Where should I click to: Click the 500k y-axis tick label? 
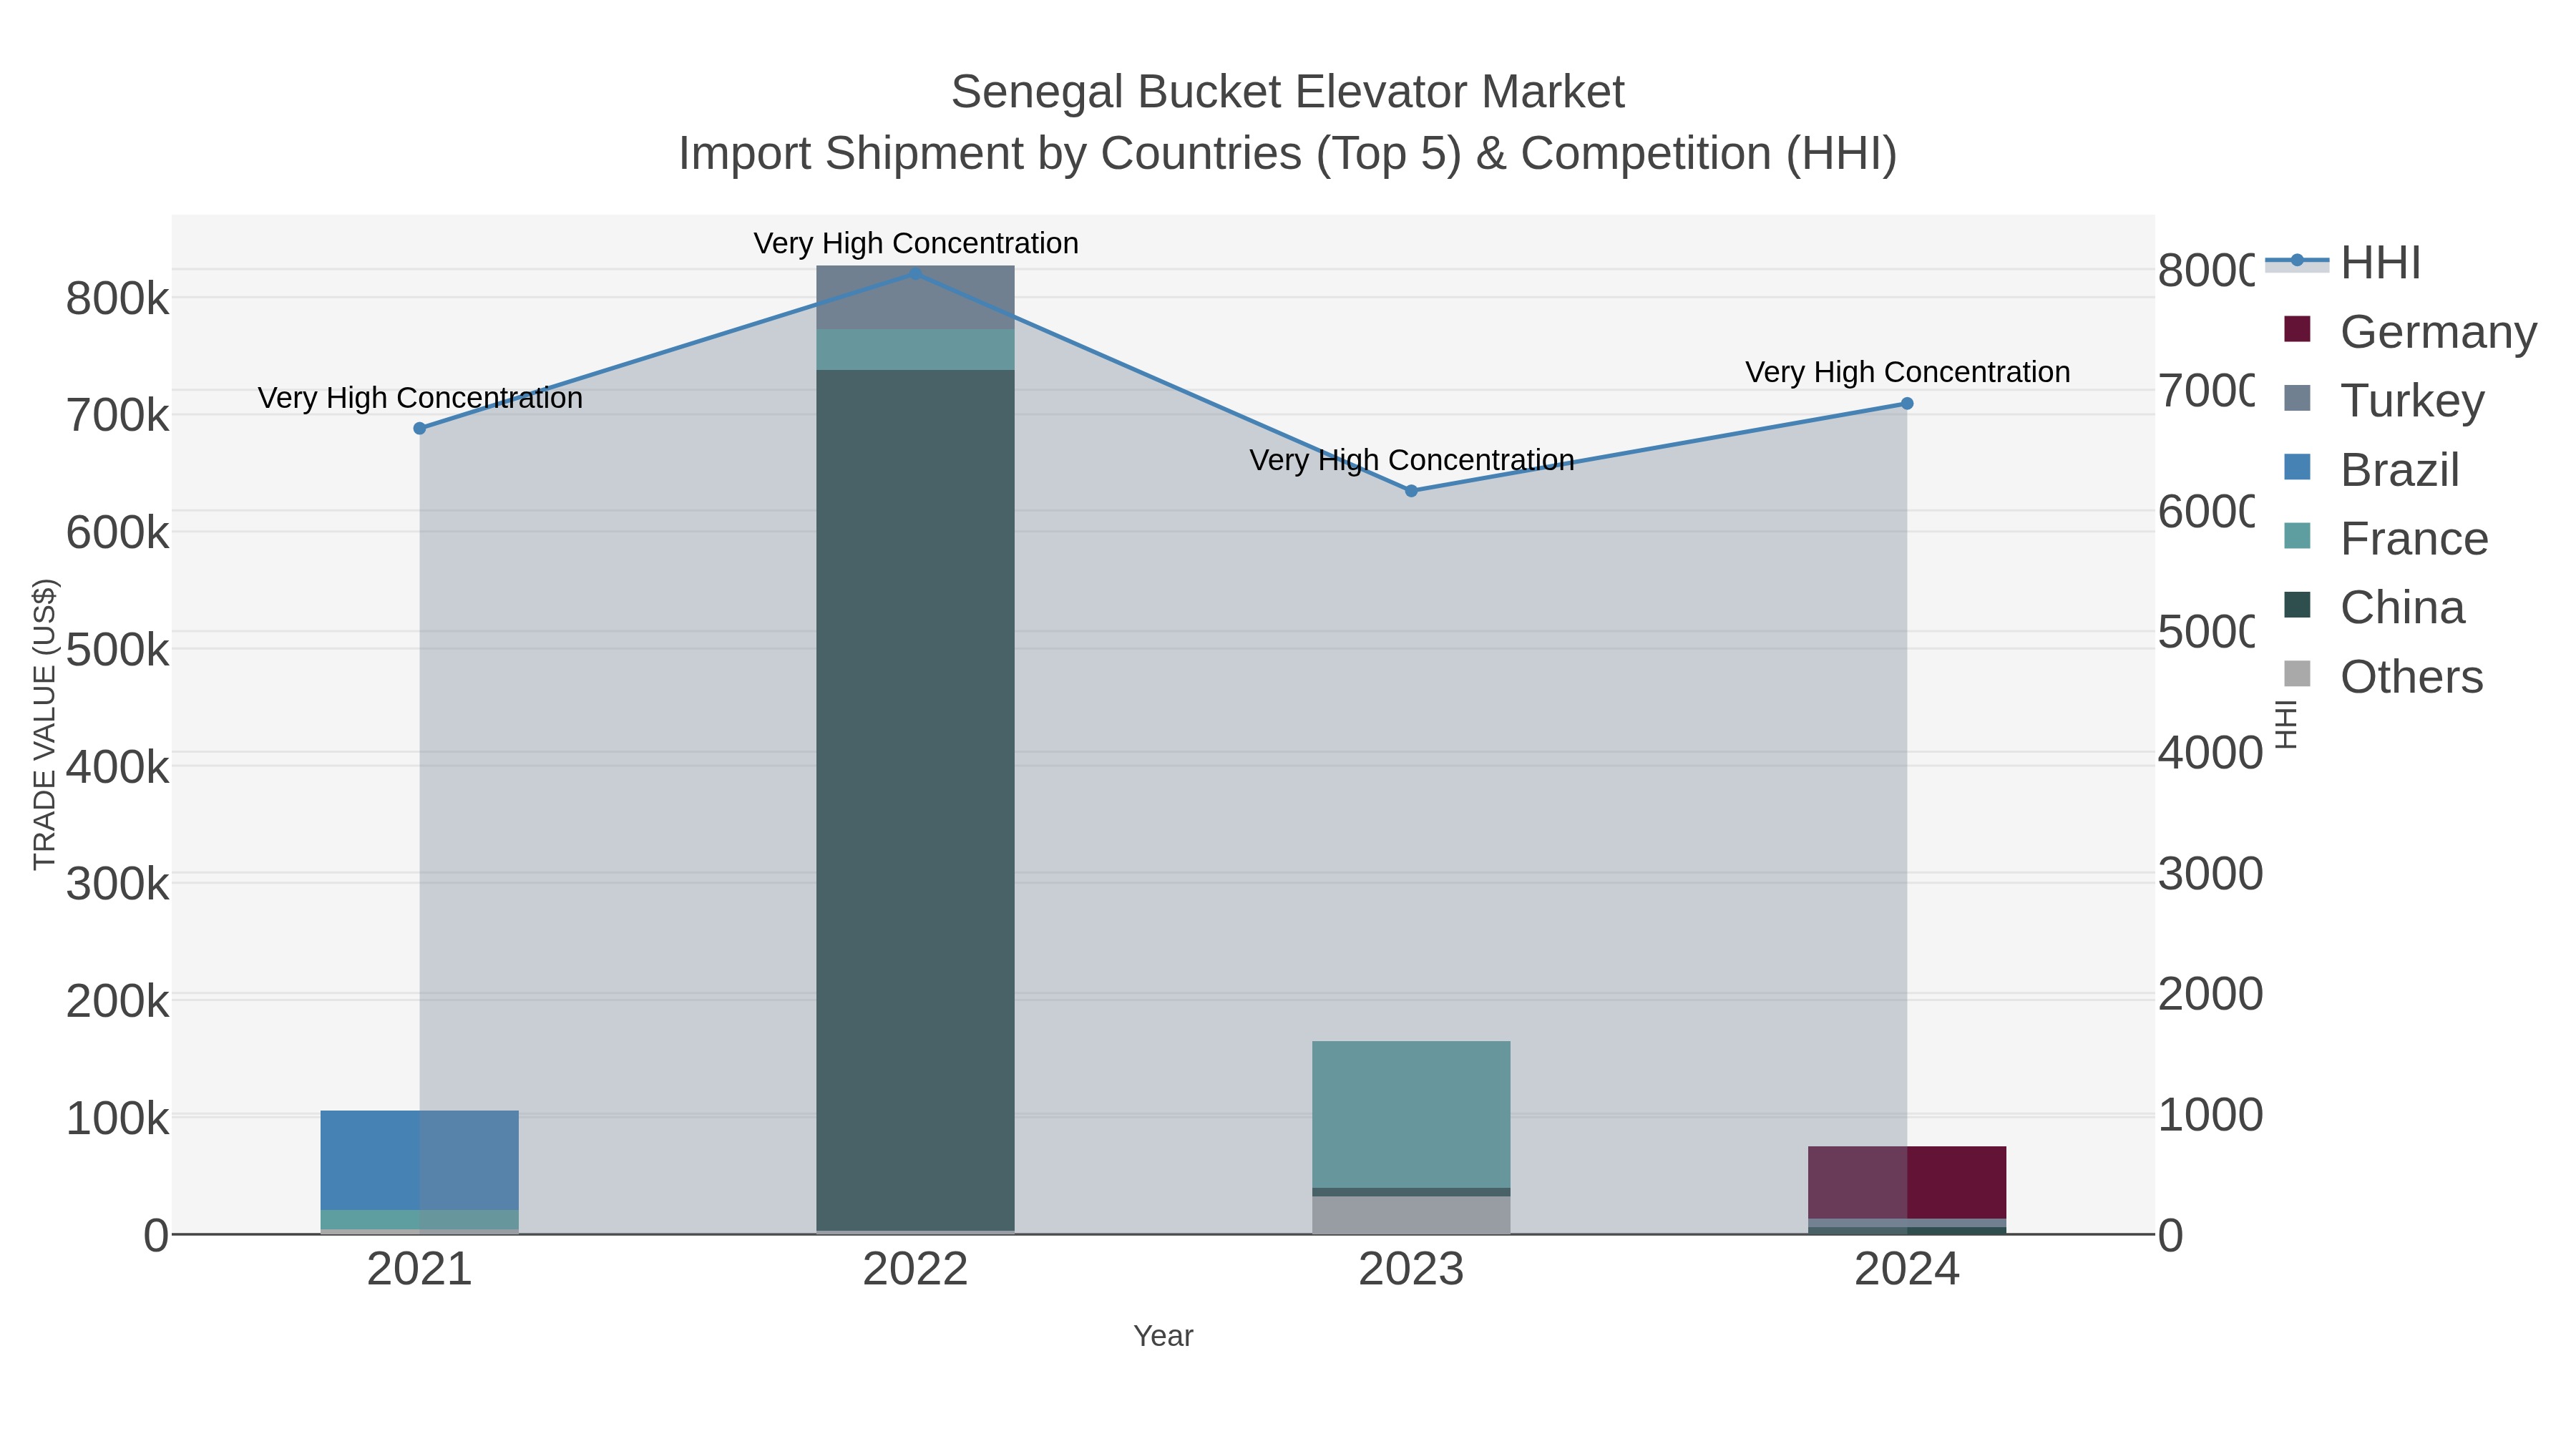pos(118,650)
